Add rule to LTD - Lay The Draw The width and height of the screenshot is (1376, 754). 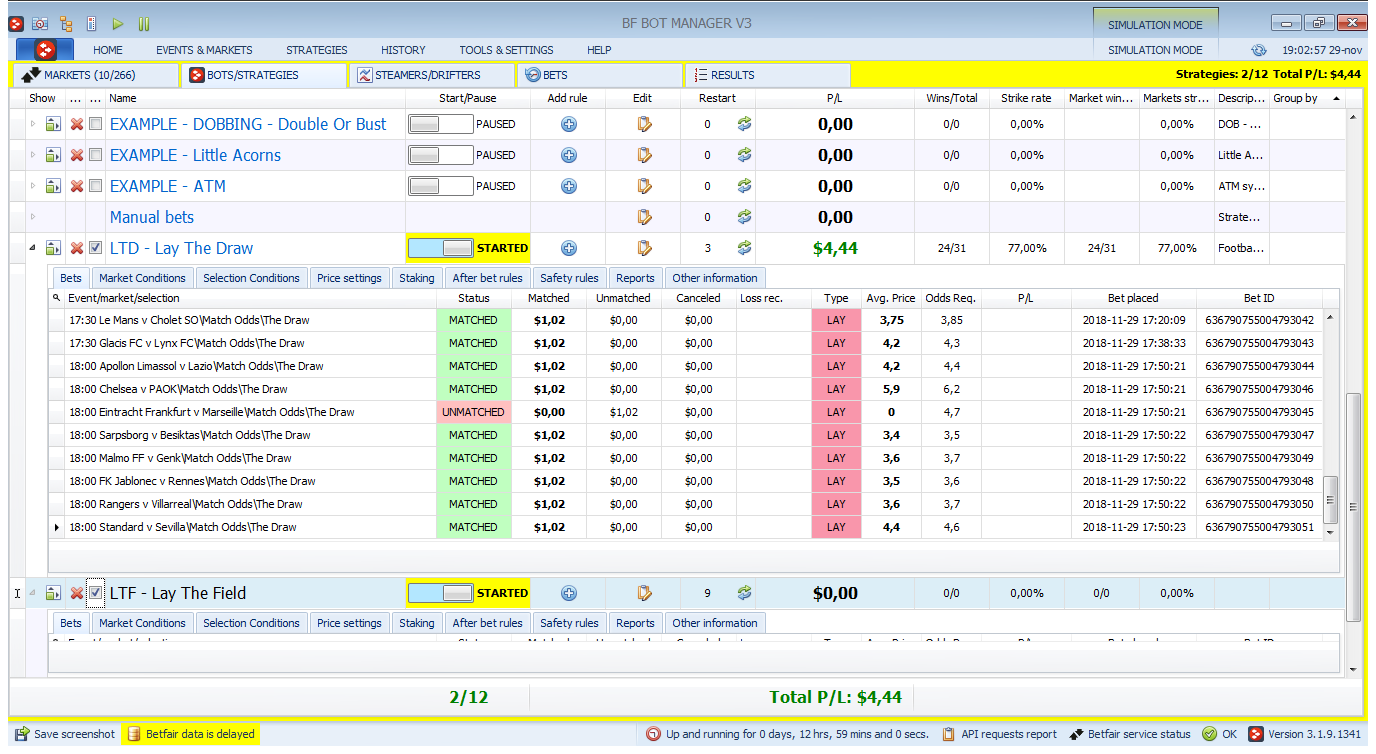point(569,248)
